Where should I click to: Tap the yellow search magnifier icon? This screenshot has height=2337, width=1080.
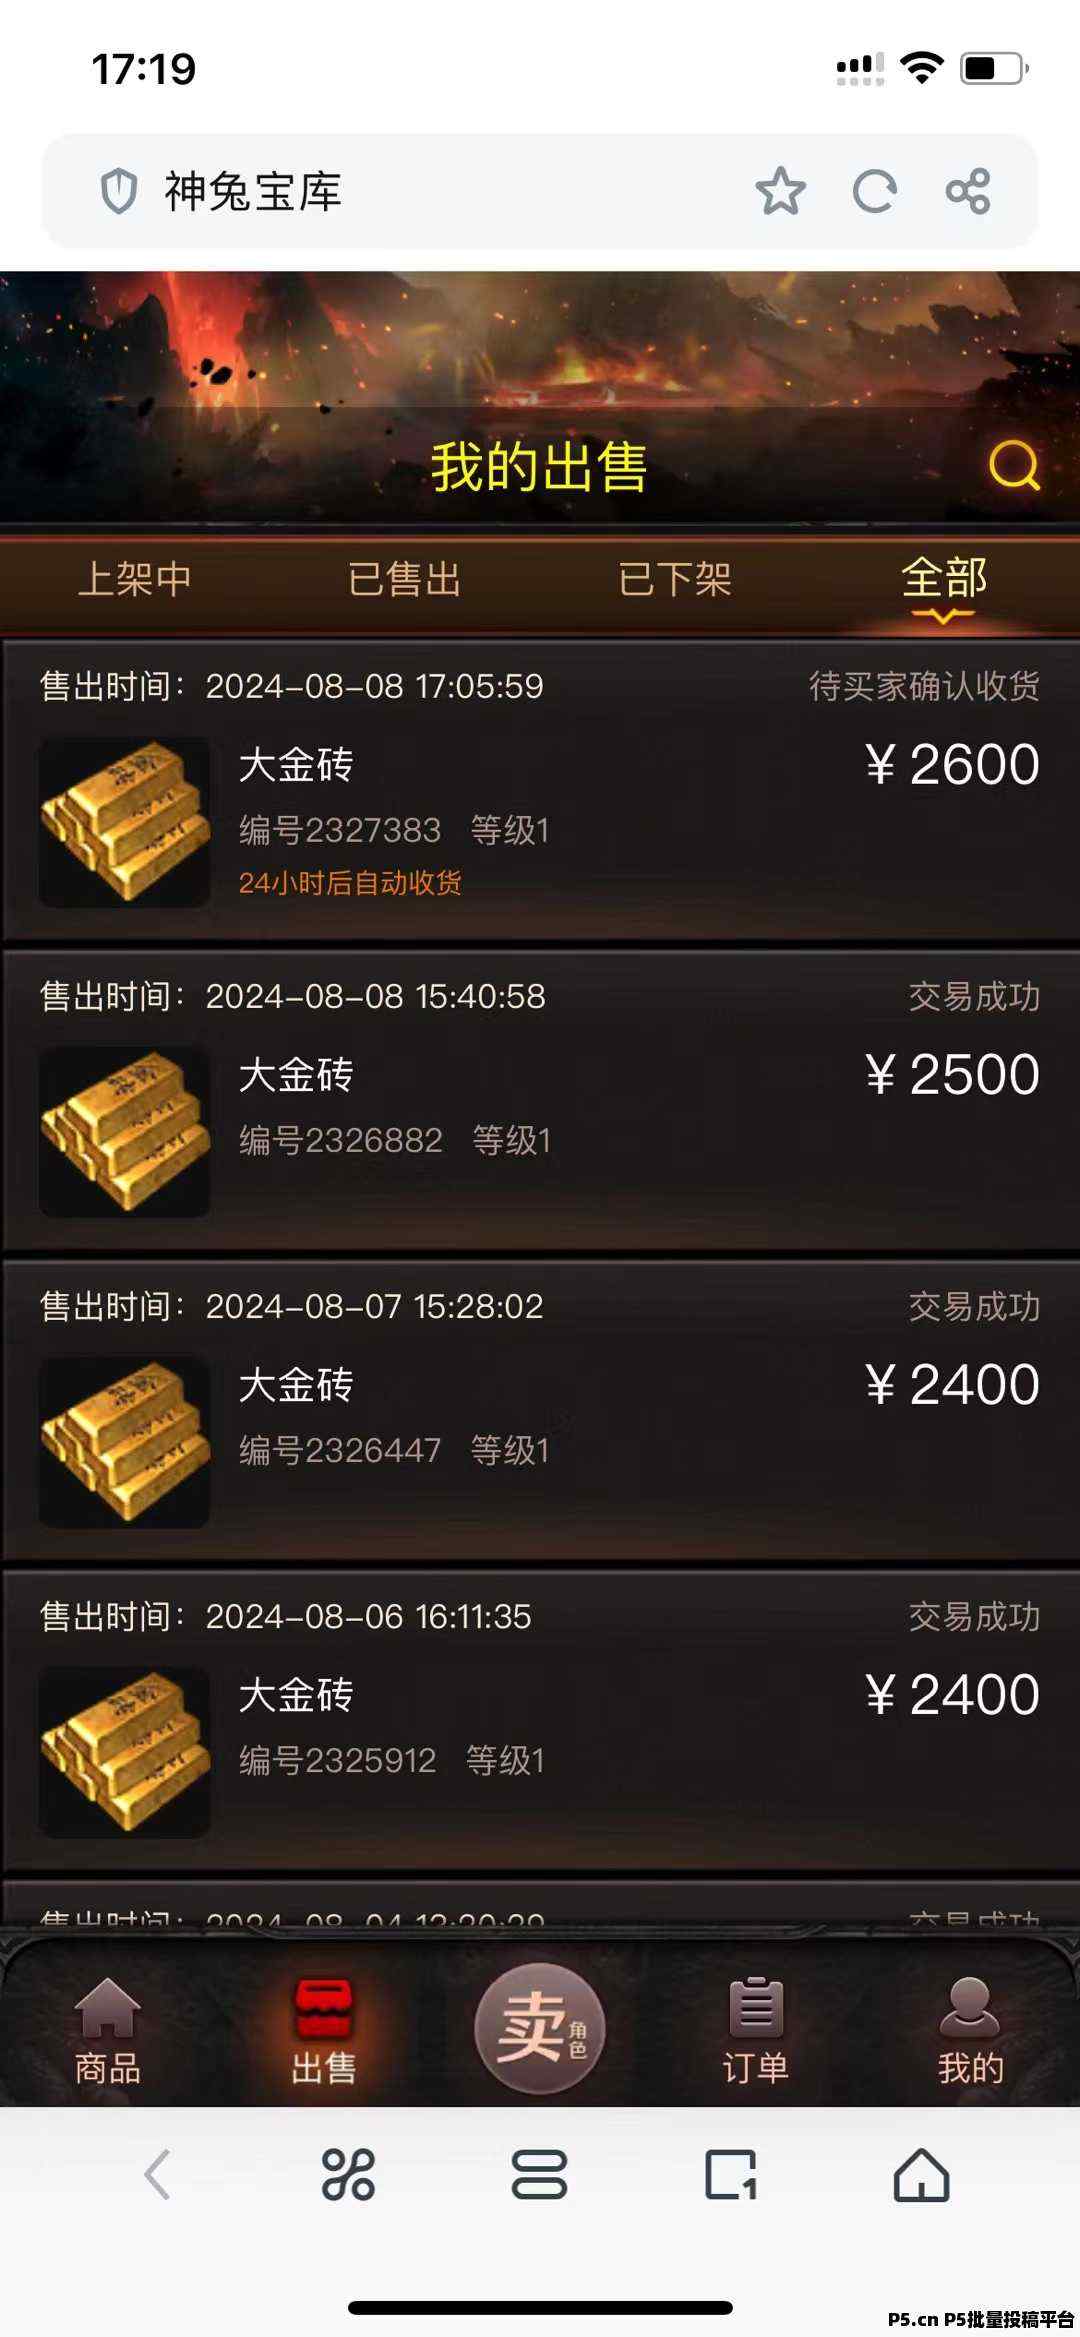[x=1014, y=466]
